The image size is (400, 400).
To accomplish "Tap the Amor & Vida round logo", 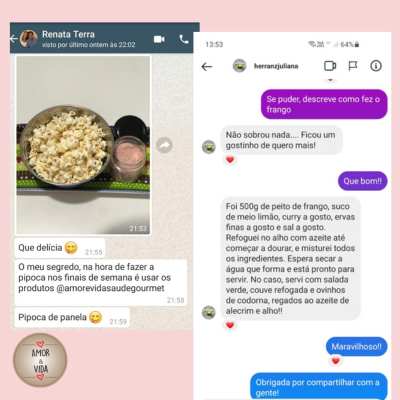I will (x=40, y=360).
